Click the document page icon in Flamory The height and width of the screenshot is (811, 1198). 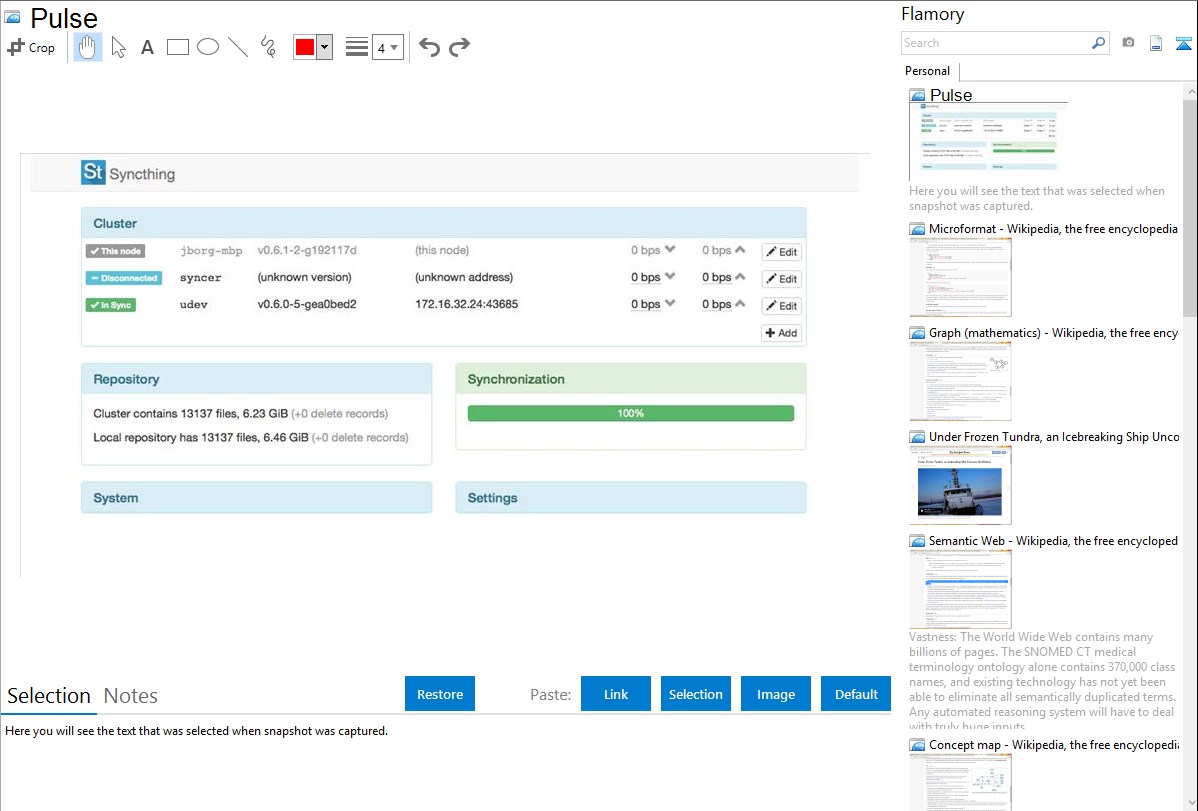pyautogui.click(x=1156, y=43)
